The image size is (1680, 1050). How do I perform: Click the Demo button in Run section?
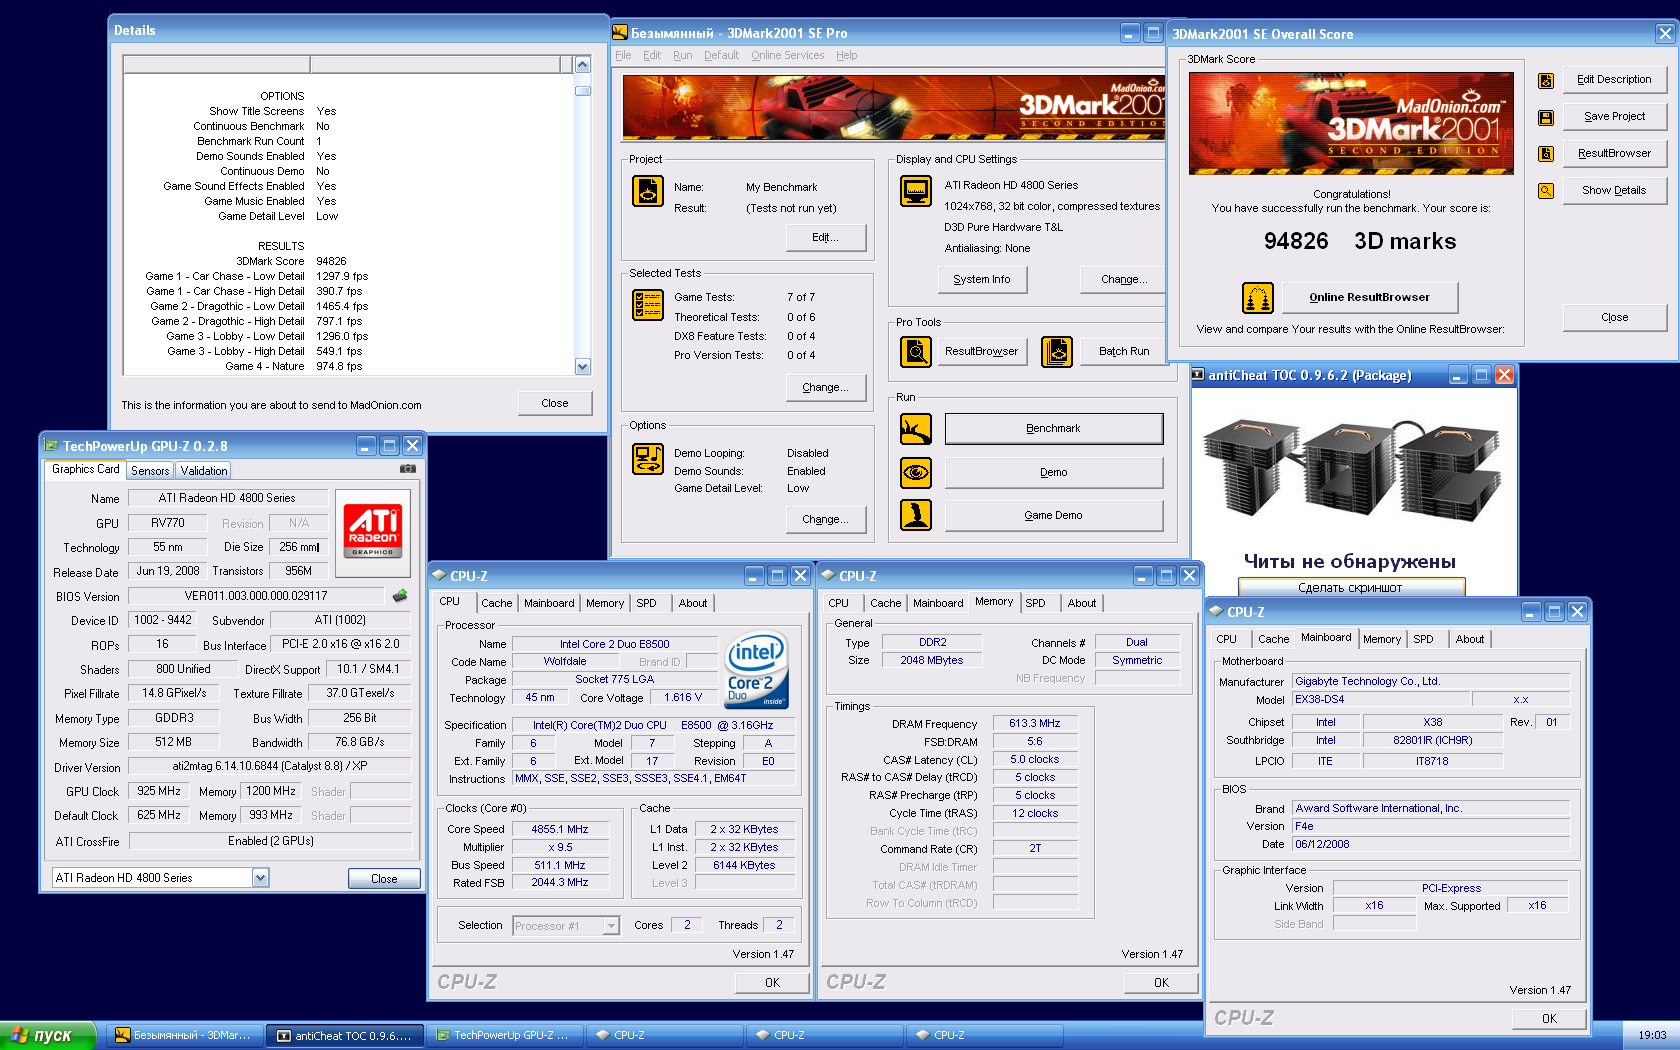[x=1054, y=473]
